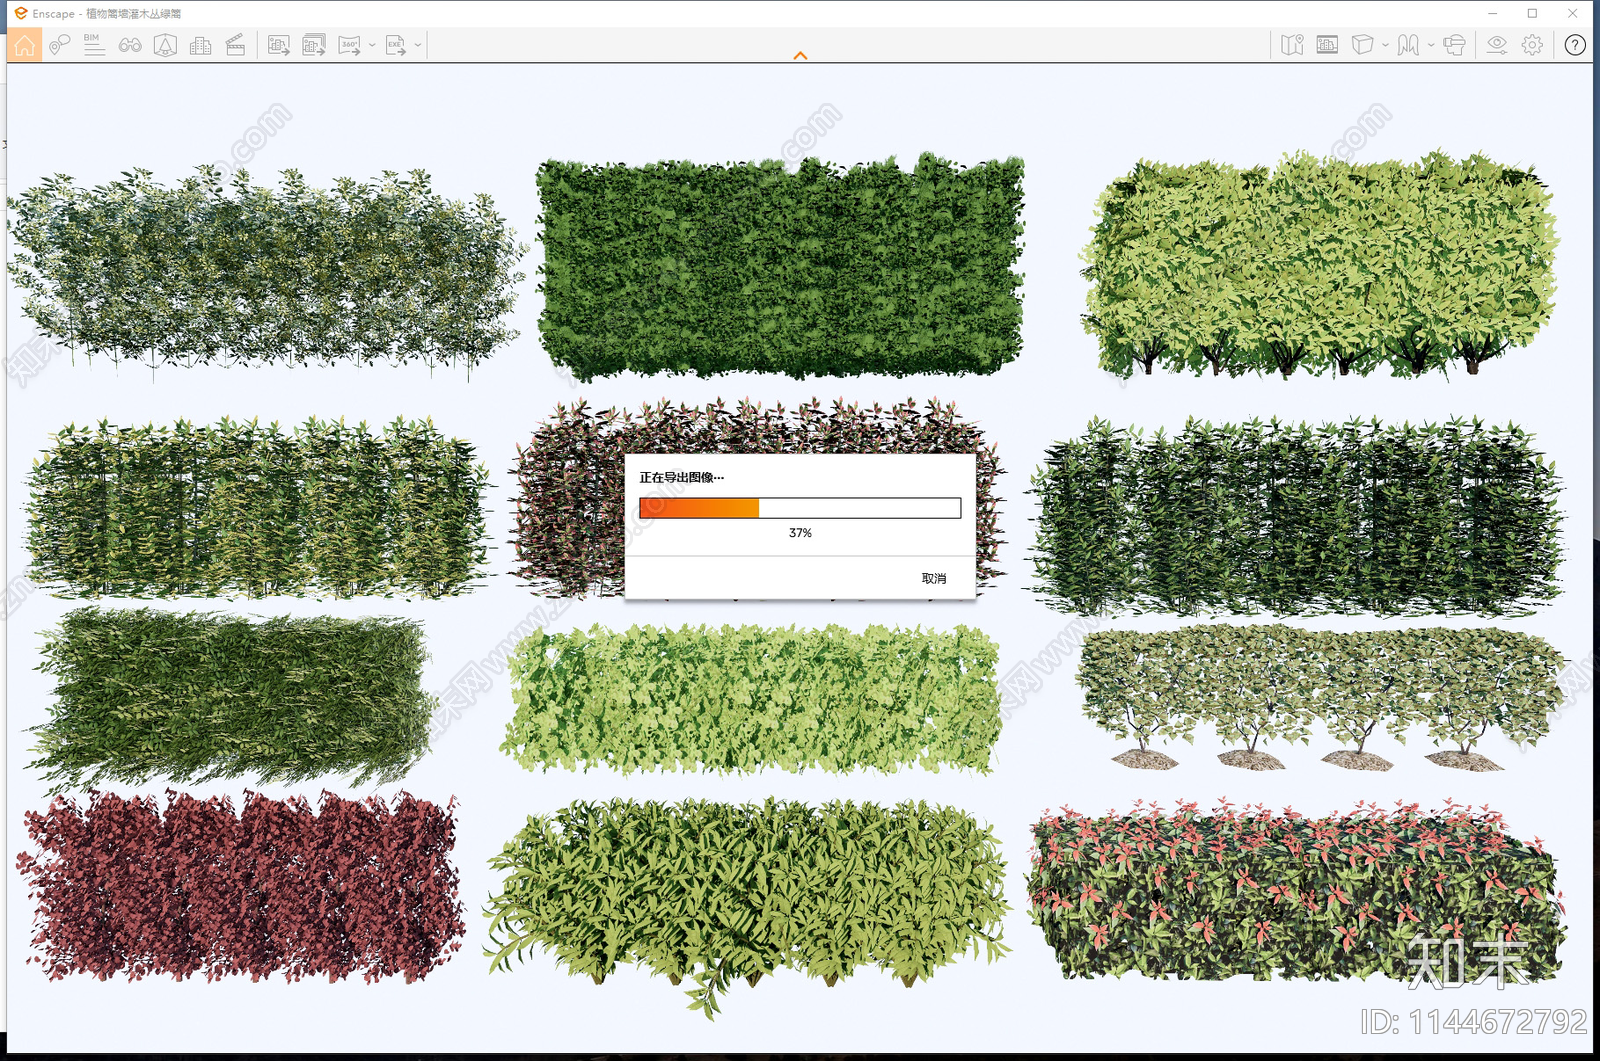Click the cube projection mode icon
Image resolution: width=1600 pixels, height=1061 pixels.
[1362, 45]
